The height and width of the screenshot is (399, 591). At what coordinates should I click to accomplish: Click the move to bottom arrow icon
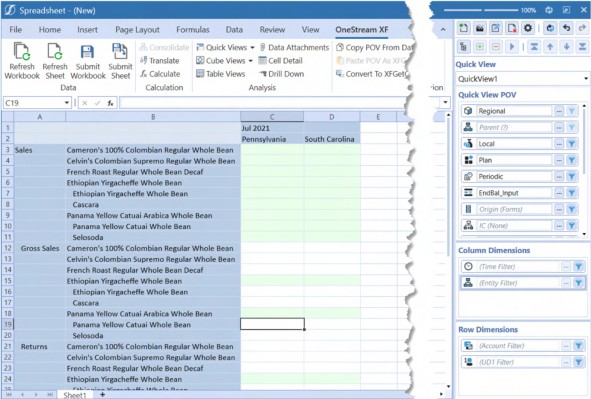582,47
